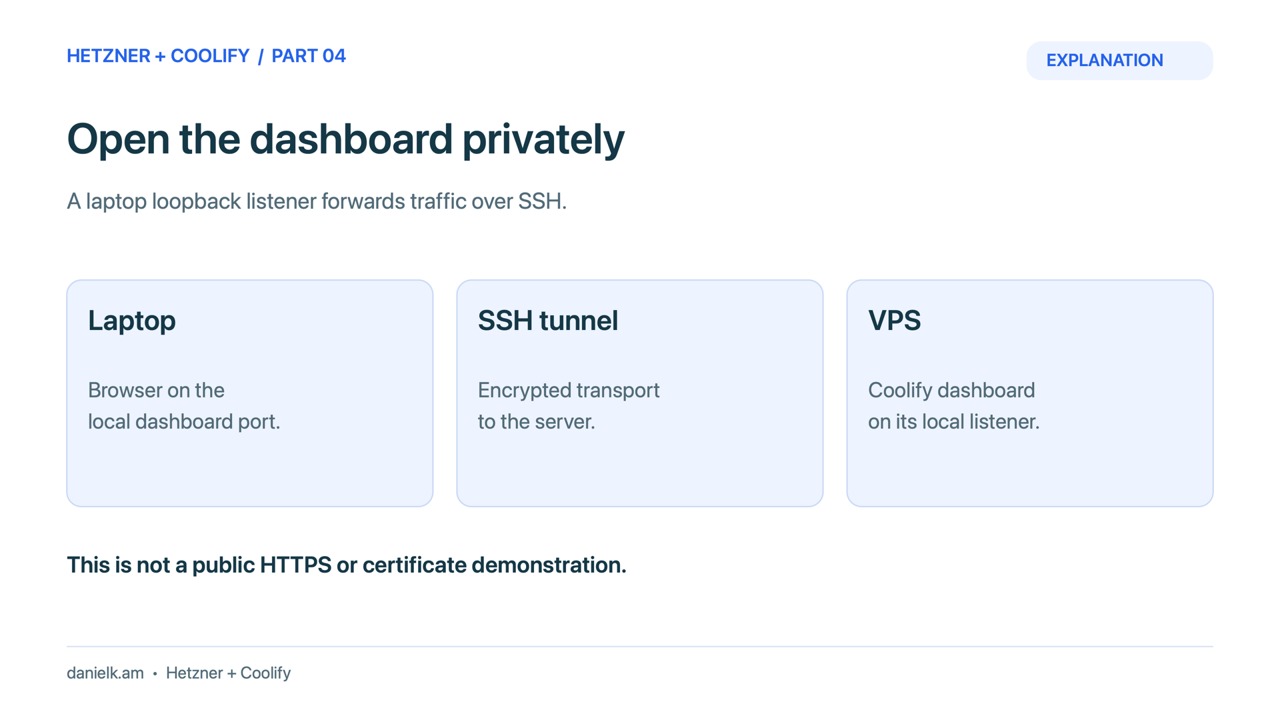Click the "VPS" card title
Screen dimensions: 1280x720
point(894,321)
